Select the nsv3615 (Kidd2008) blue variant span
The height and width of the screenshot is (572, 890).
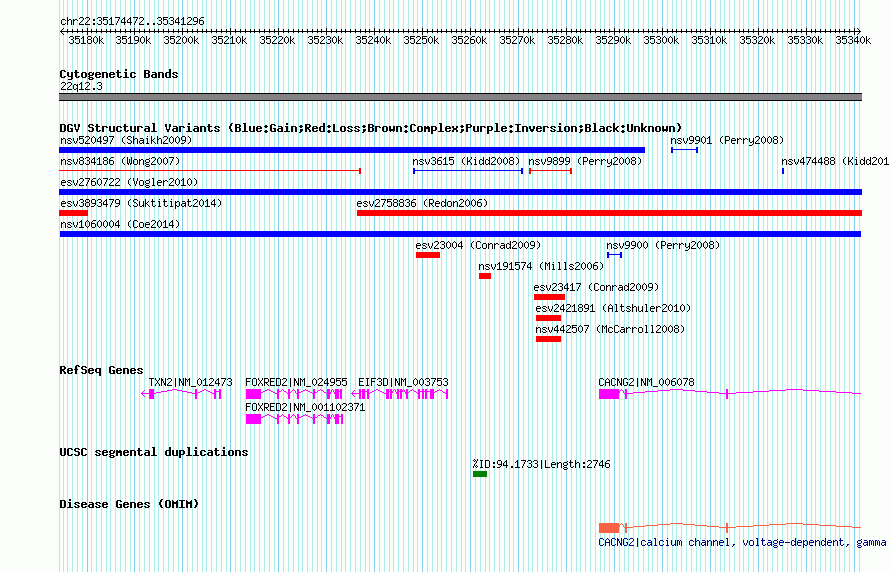point(468,171)
